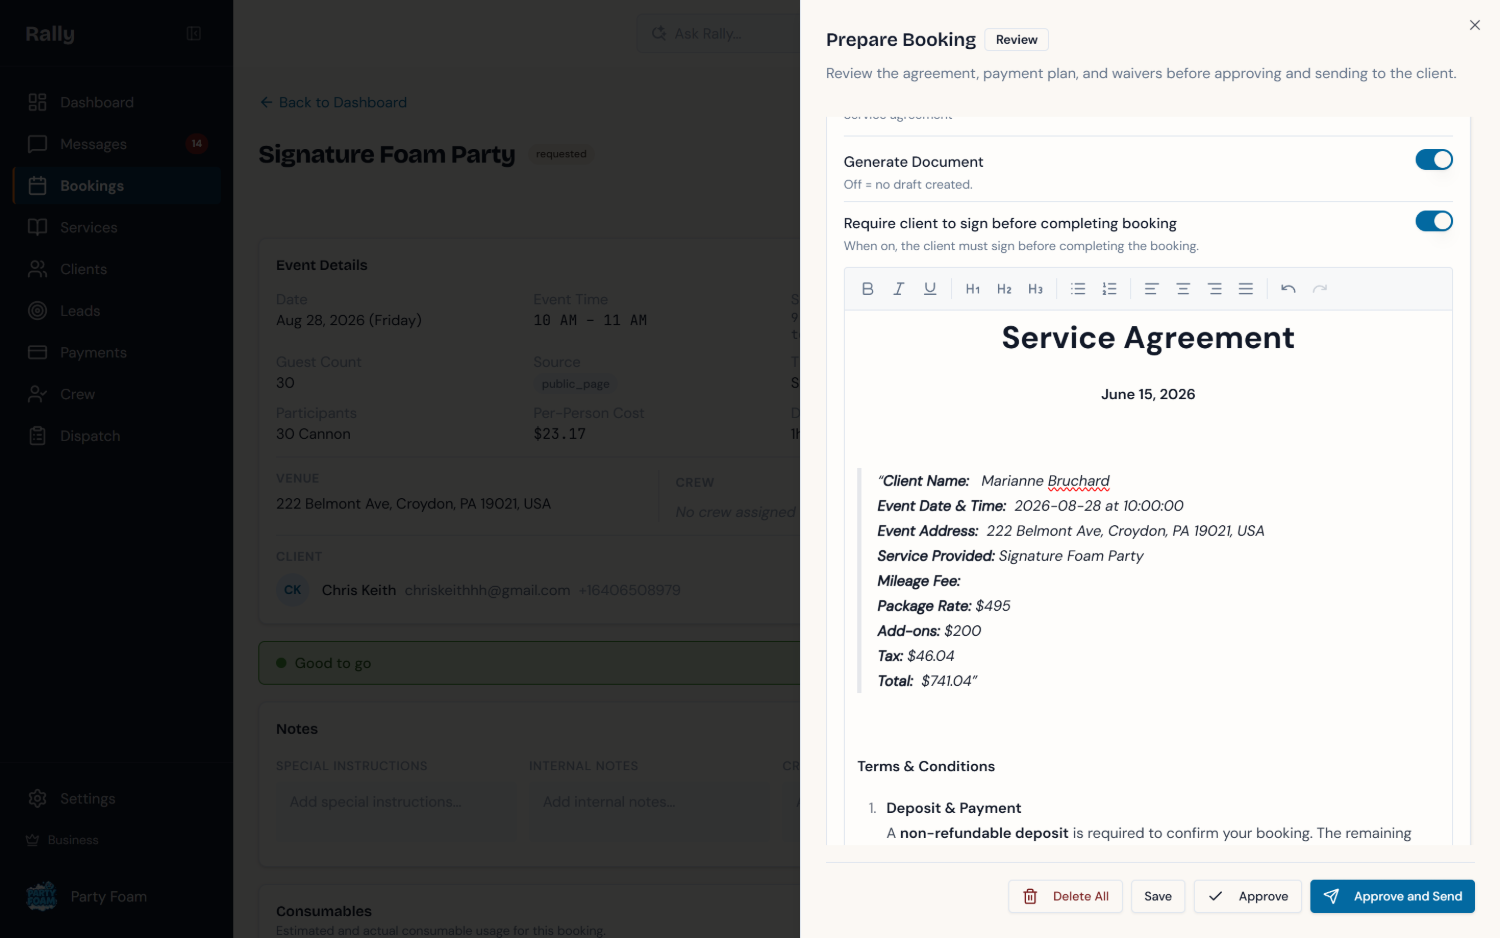Viewport: 1500px width, 938px height.
Task: Click the public_page source tag
Action: click(575, 384)
